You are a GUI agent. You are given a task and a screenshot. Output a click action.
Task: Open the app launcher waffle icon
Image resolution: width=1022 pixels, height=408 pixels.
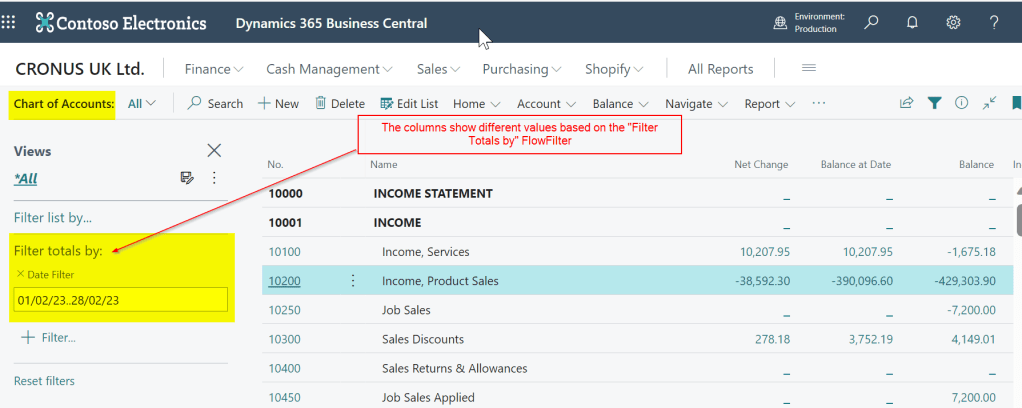10,22
